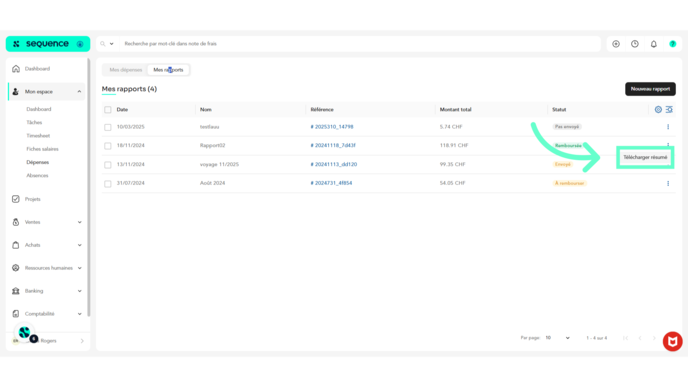Collapse the Mon espace section
Image resolution: width=688 pixels, height=387 pixels.
(79, 92)
